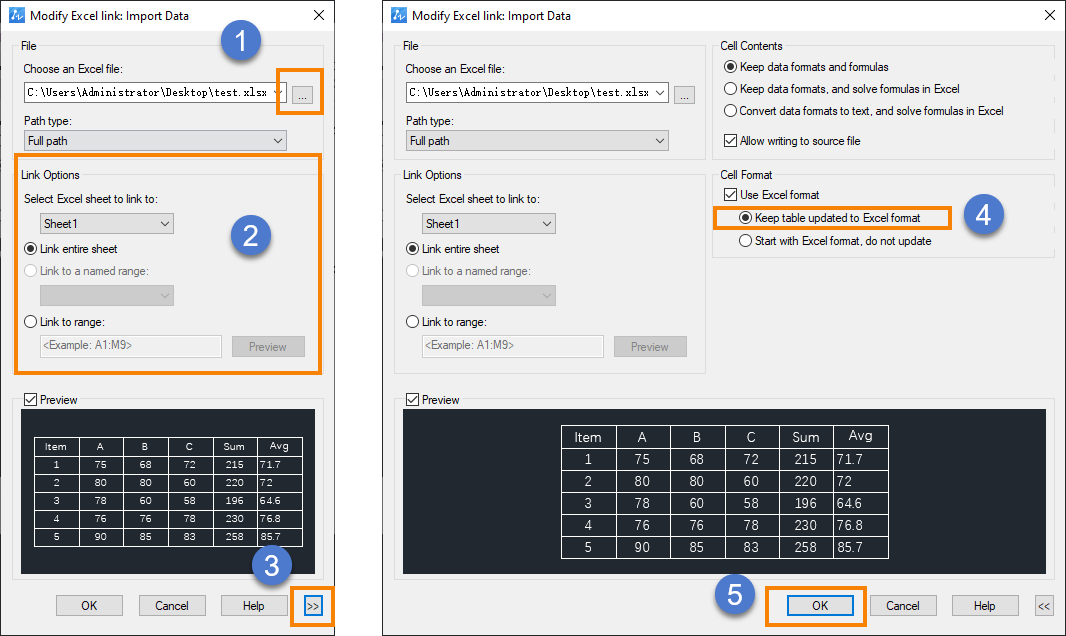Open Path type dropdown in right dialog
This screenshot has height=636, width=1066.
click(538, 141)
